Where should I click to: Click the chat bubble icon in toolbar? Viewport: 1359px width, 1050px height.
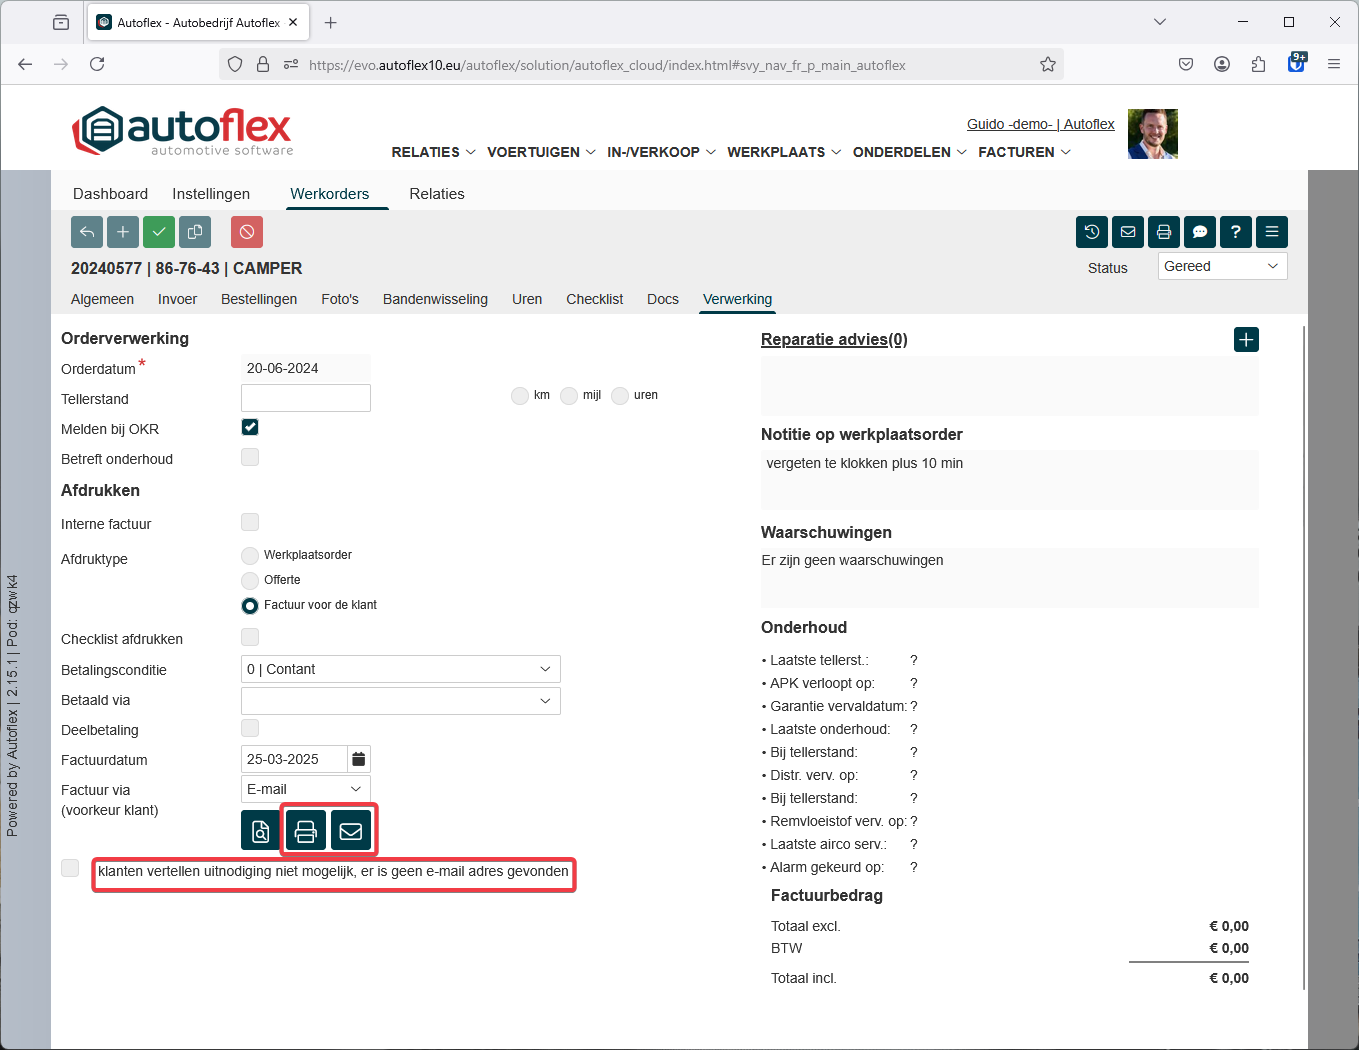pyautogui.click(x=1200, y=232)
